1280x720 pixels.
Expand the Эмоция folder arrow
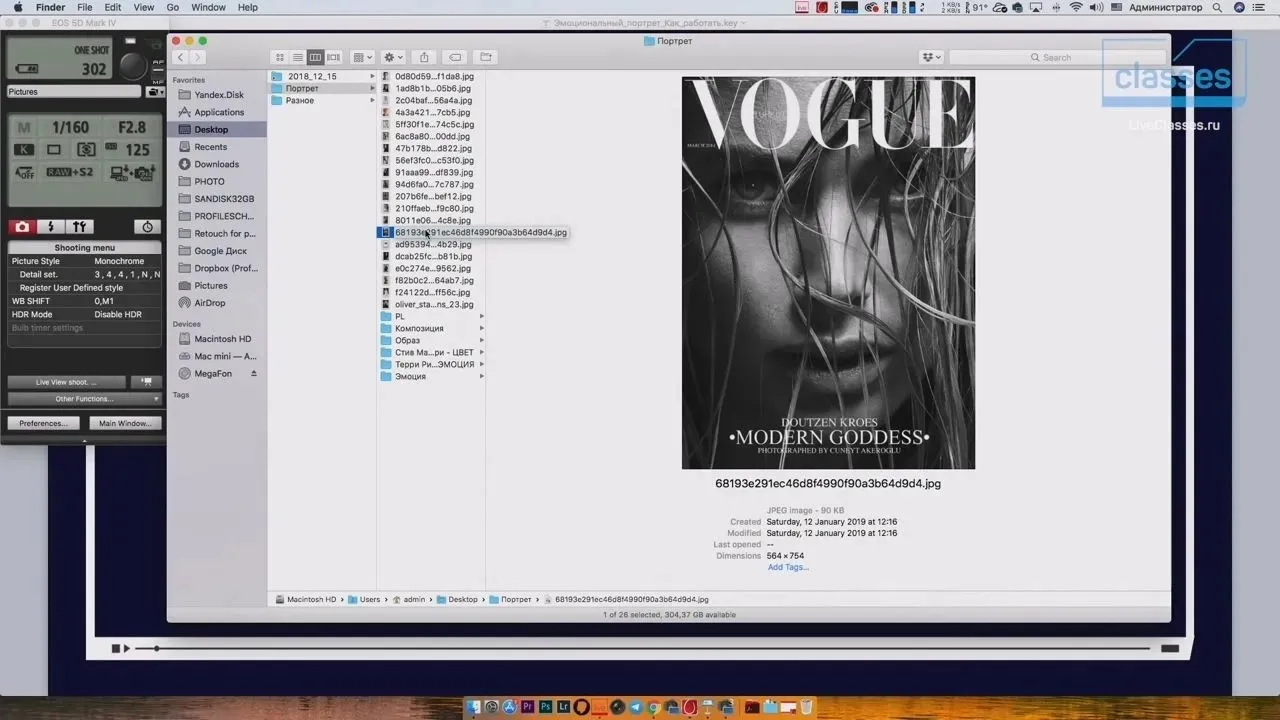point(481,376)
